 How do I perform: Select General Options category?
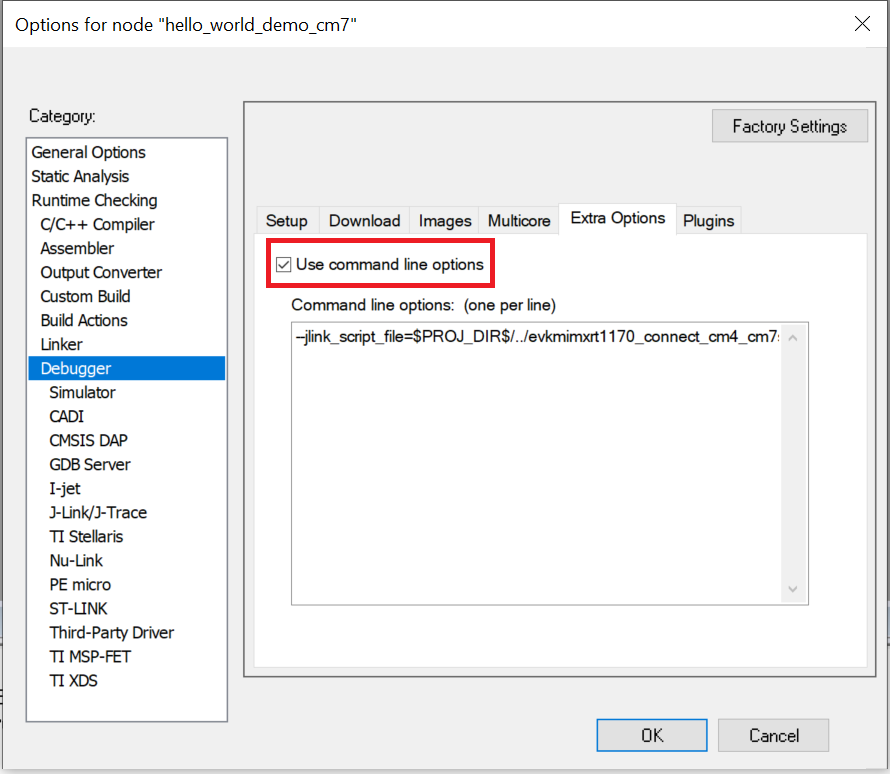pos(89,152)
